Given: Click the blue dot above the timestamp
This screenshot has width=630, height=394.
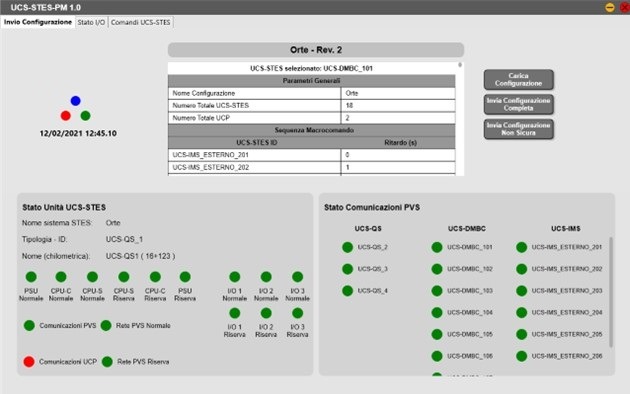Looking at the screenshot, I should pyautogui.click(x=76, y=101).
